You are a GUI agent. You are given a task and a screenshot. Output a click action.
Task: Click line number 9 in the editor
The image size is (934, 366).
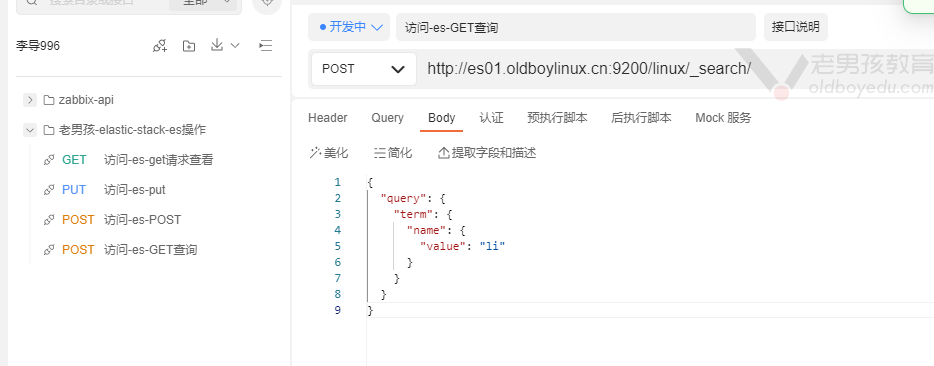(338, 310)
